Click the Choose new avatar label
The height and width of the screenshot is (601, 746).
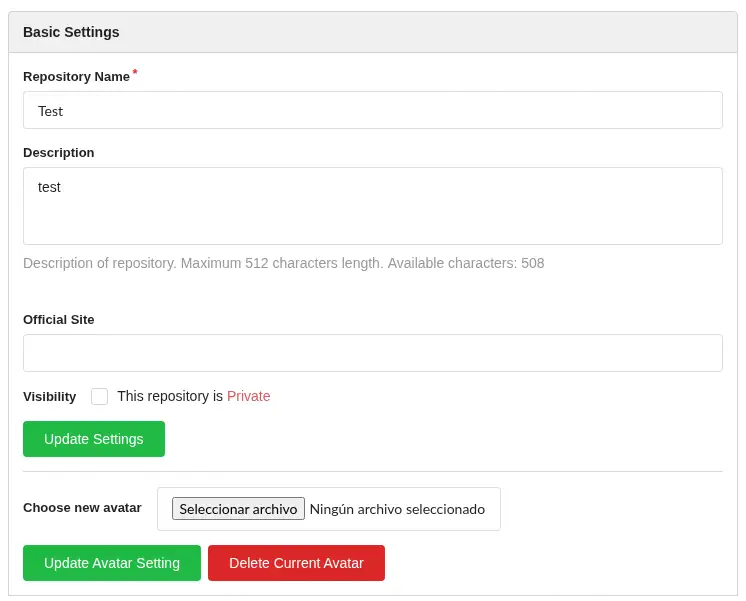coord(82,508)
